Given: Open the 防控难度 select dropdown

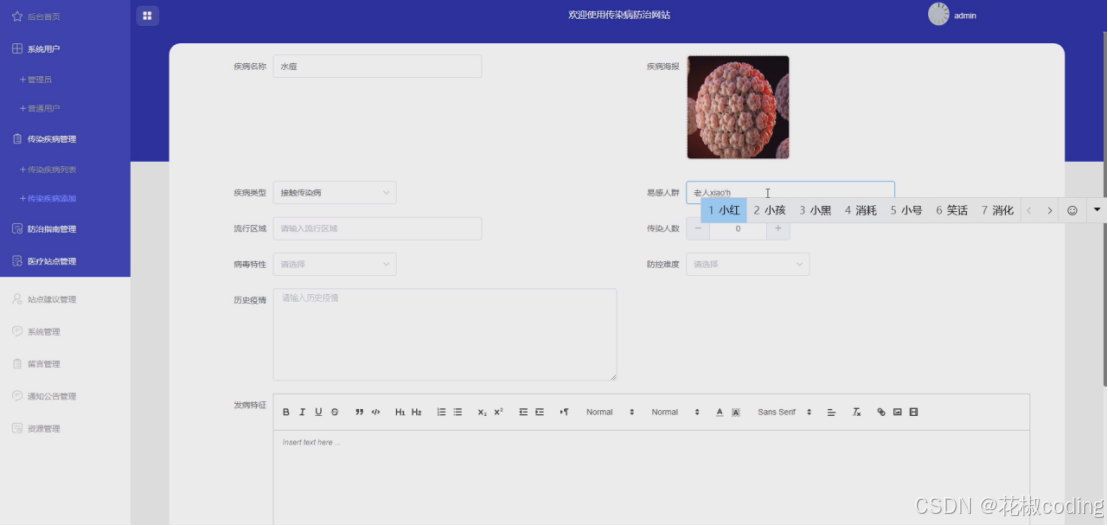Looking at the screenshot, I should click(x=748, y=264).
